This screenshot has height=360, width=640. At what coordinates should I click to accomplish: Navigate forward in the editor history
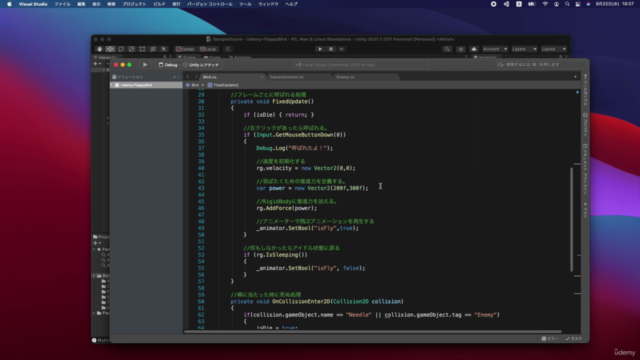point(196,77)
